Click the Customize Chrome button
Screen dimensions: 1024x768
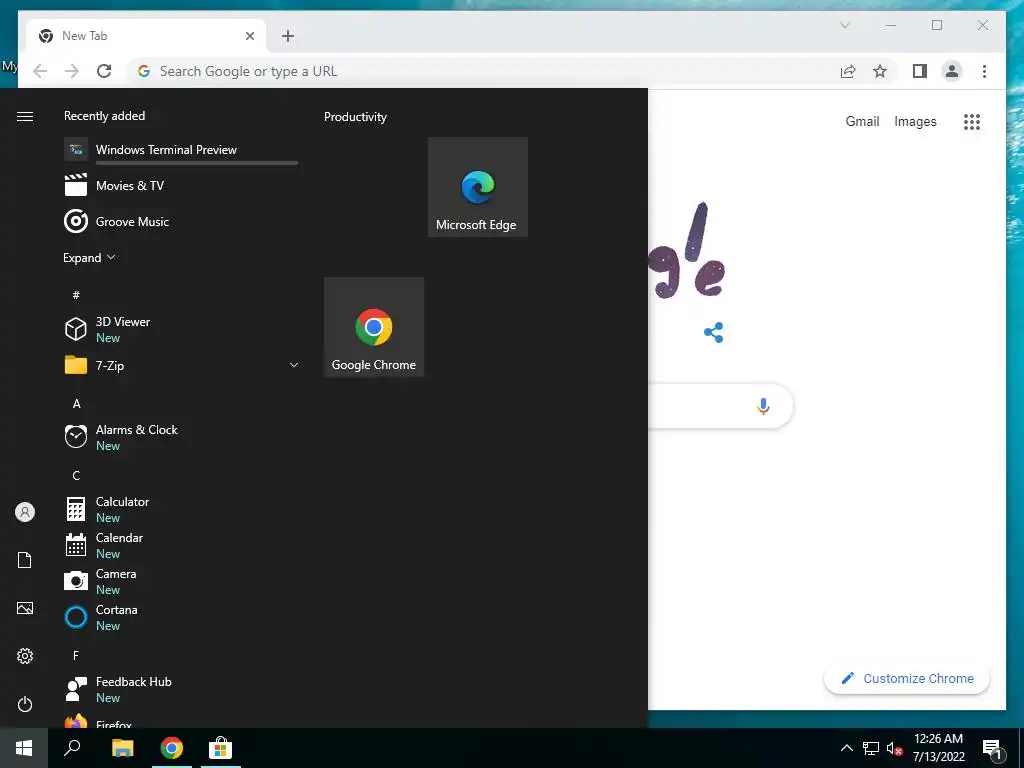click(907, 679)
